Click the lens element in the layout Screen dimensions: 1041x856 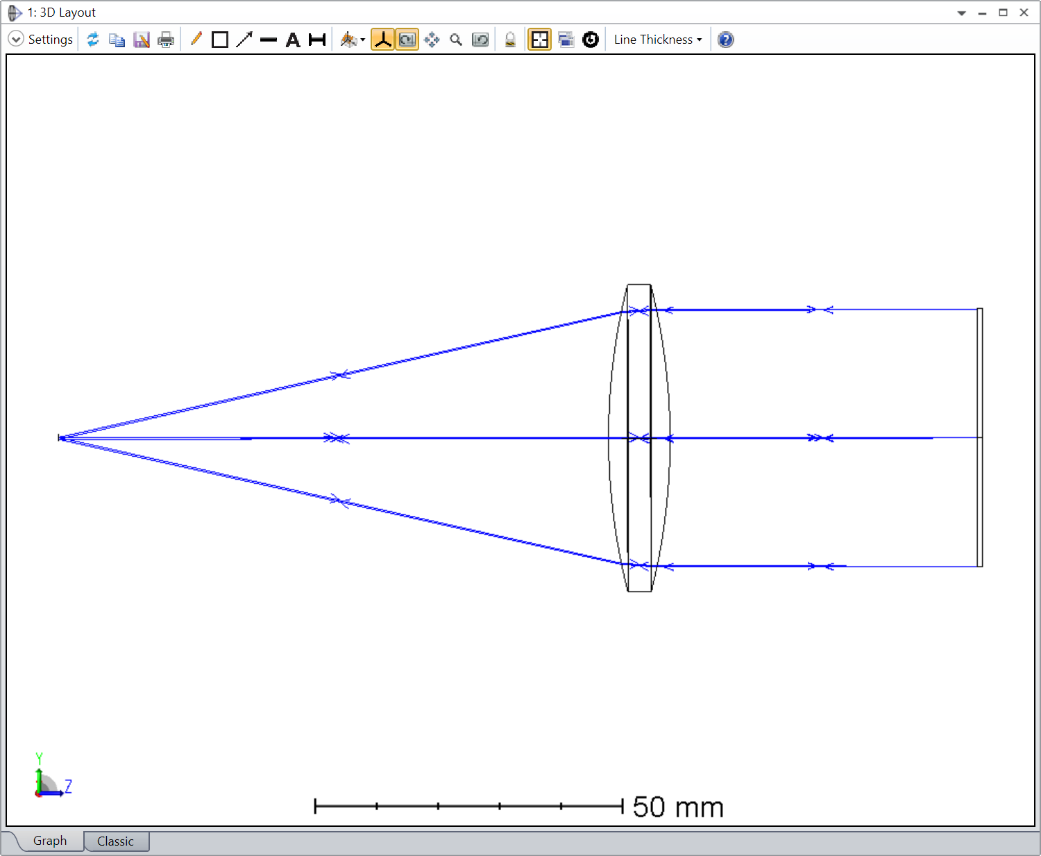pyautogui.click(x=639, y=438)
